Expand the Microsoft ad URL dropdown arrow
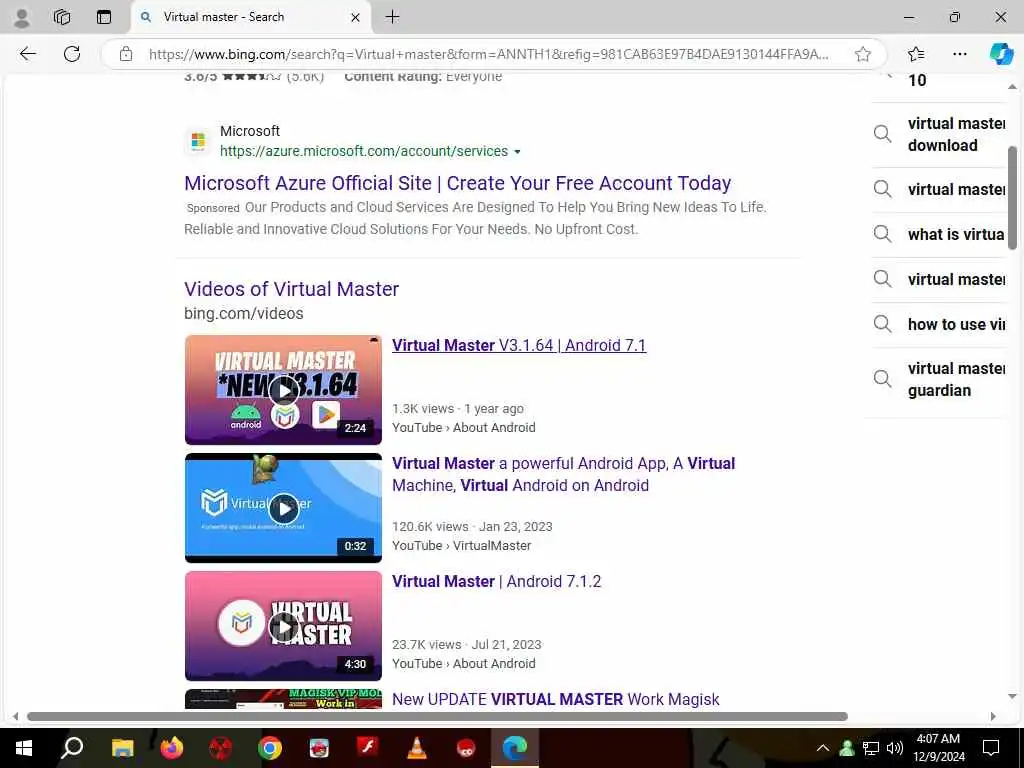The image size is (1024, 768). pos(517,152)
